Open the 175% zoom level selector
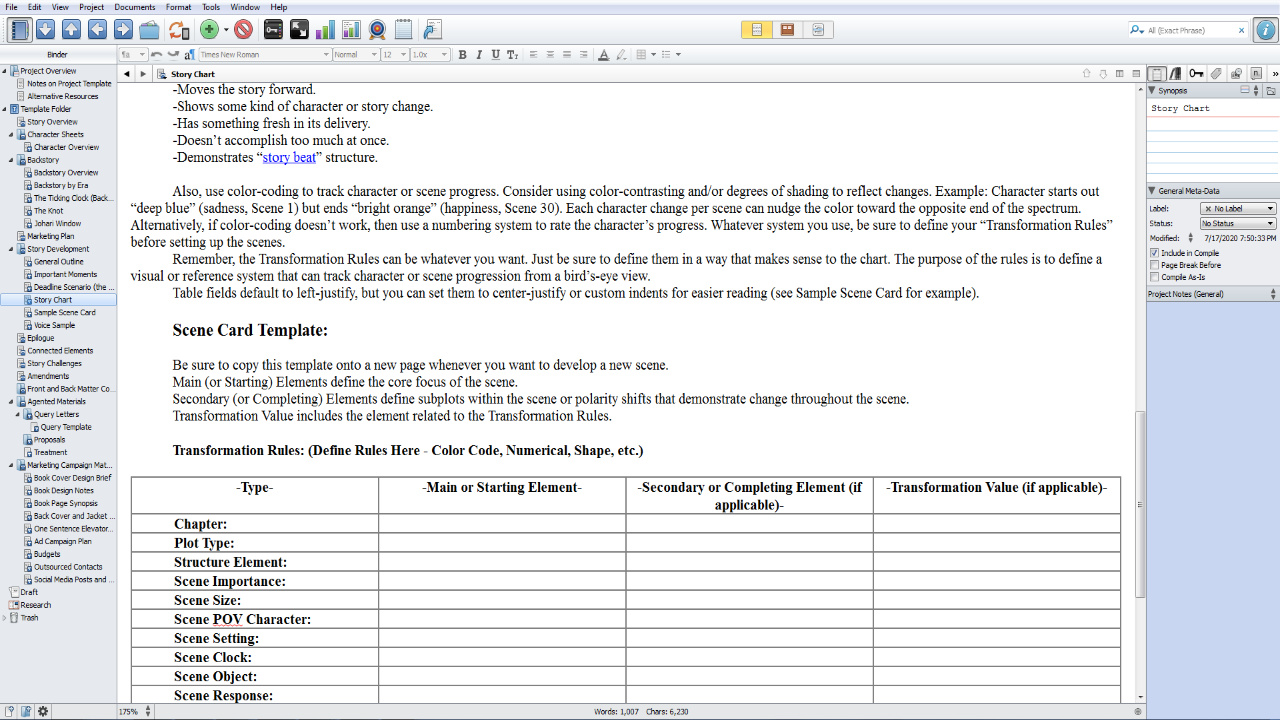This screenshot has height=720, width=1280. tap(136, 712)
